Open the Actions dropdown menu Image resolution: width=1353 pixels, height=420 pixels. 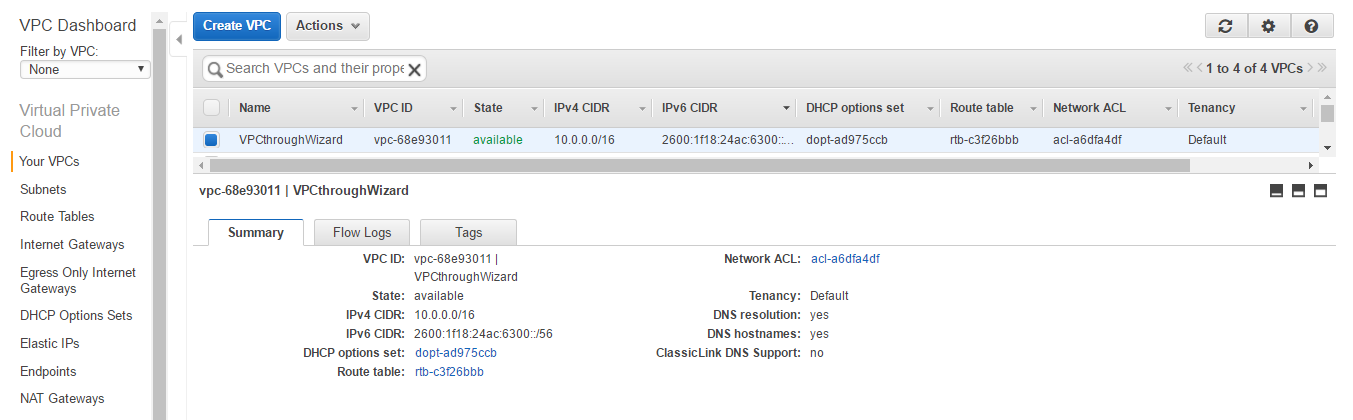click(x=328, y=26)
